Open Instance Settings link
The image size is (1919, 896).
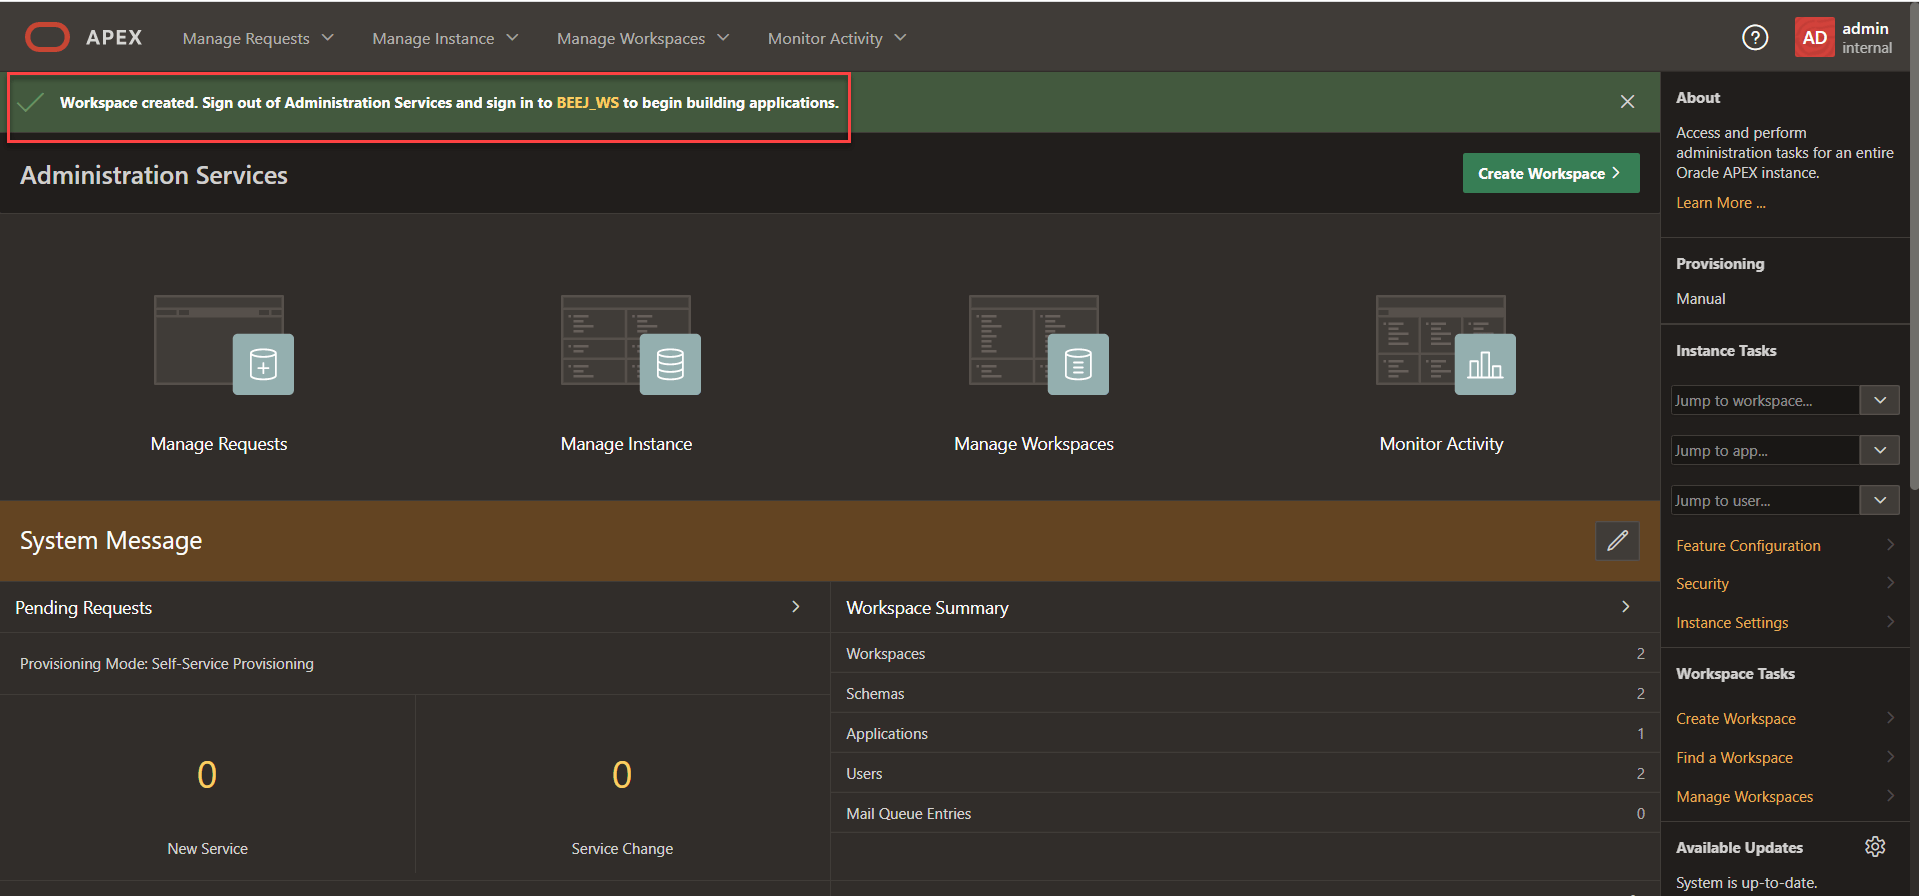point(1732,623)
